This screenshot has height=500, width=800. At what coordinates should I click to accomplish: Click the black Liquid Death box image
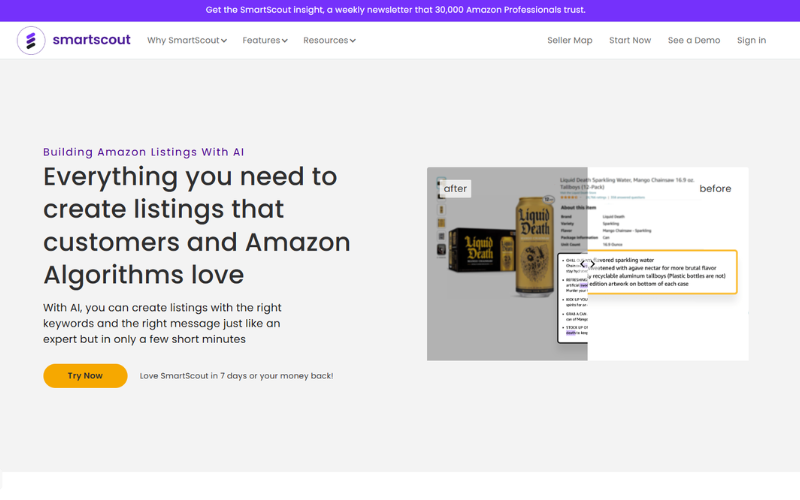pyautogui.click(x=482, y=250)
